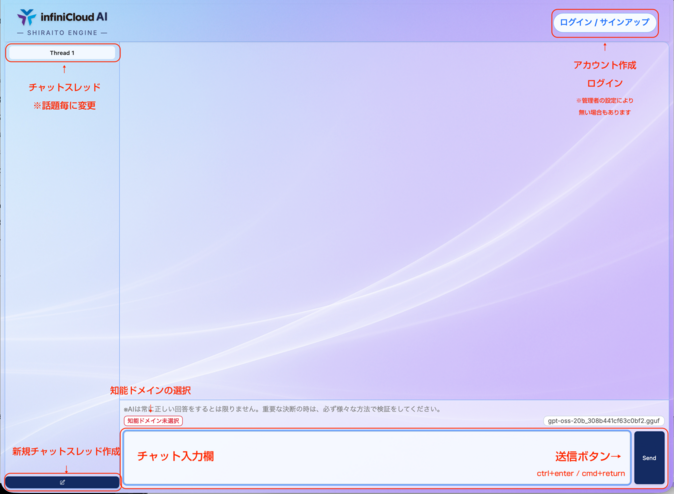The image size is (674, 494).
Task: Click the infiniCloud AI logo
Action: point(62,17)
